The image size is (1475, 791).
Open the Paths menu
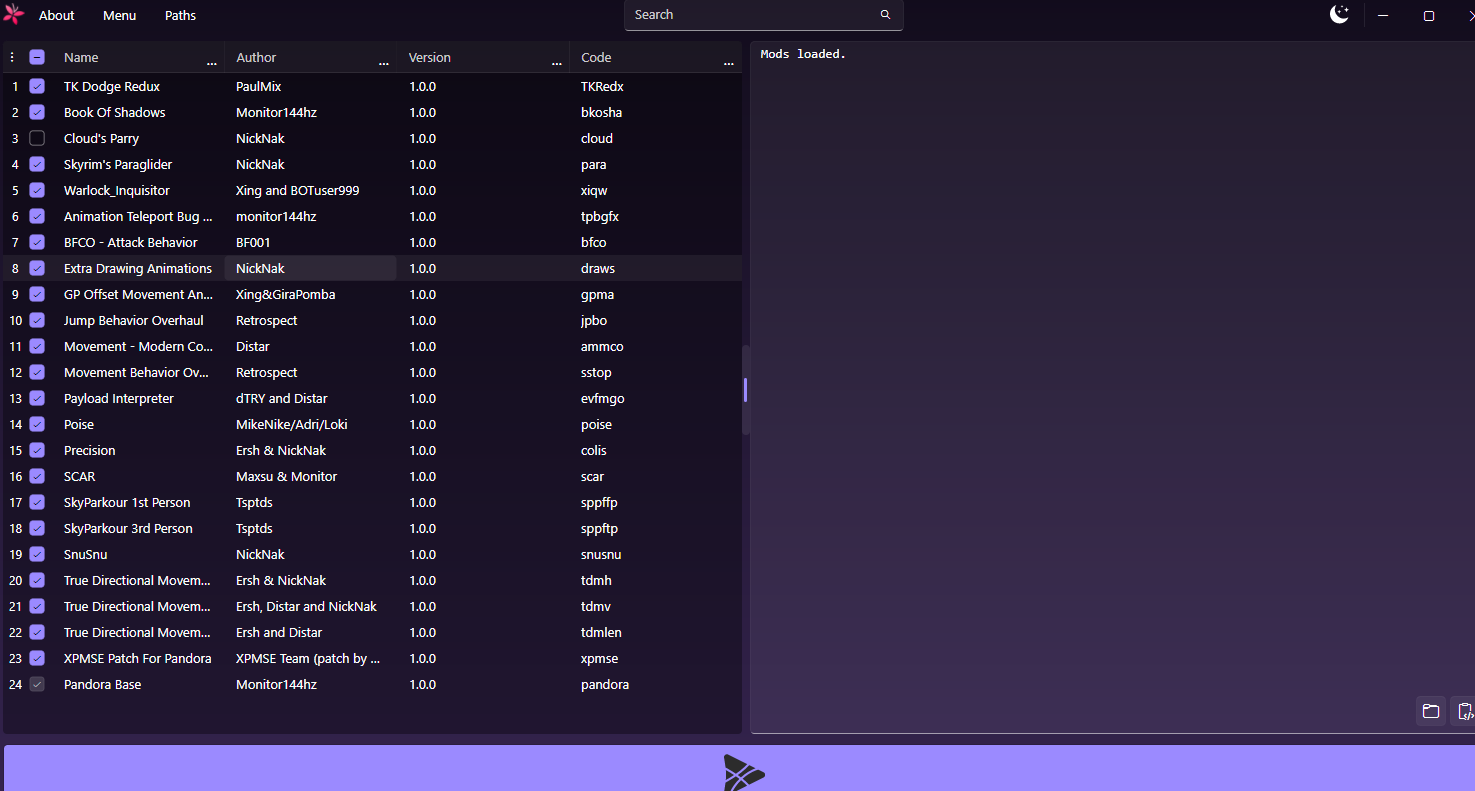click(181, 15)
